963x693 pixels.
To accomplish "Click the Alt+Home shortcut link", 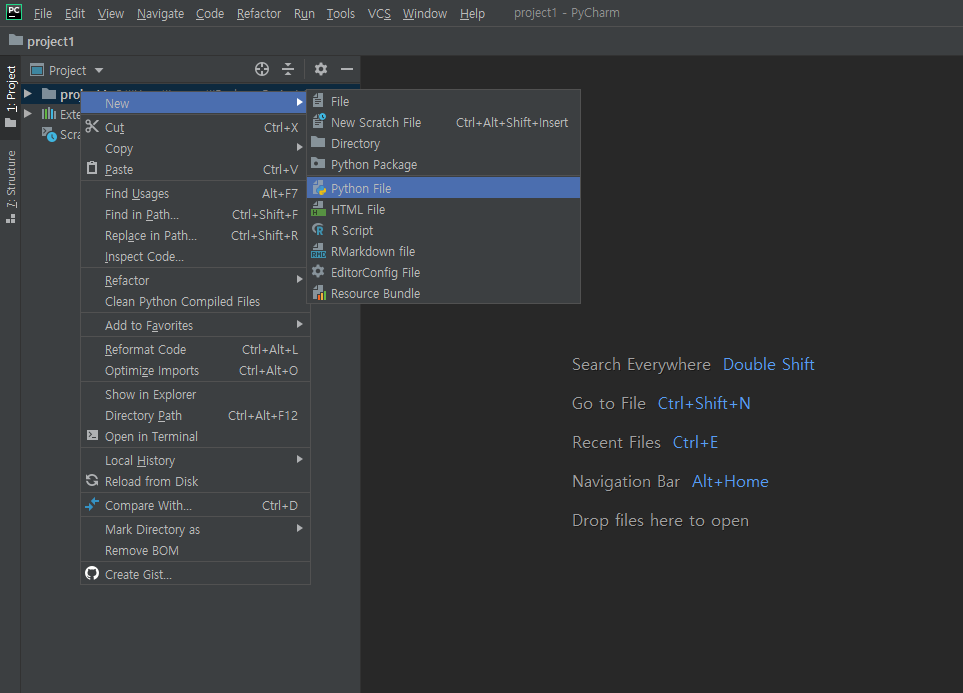I will 730,481.
